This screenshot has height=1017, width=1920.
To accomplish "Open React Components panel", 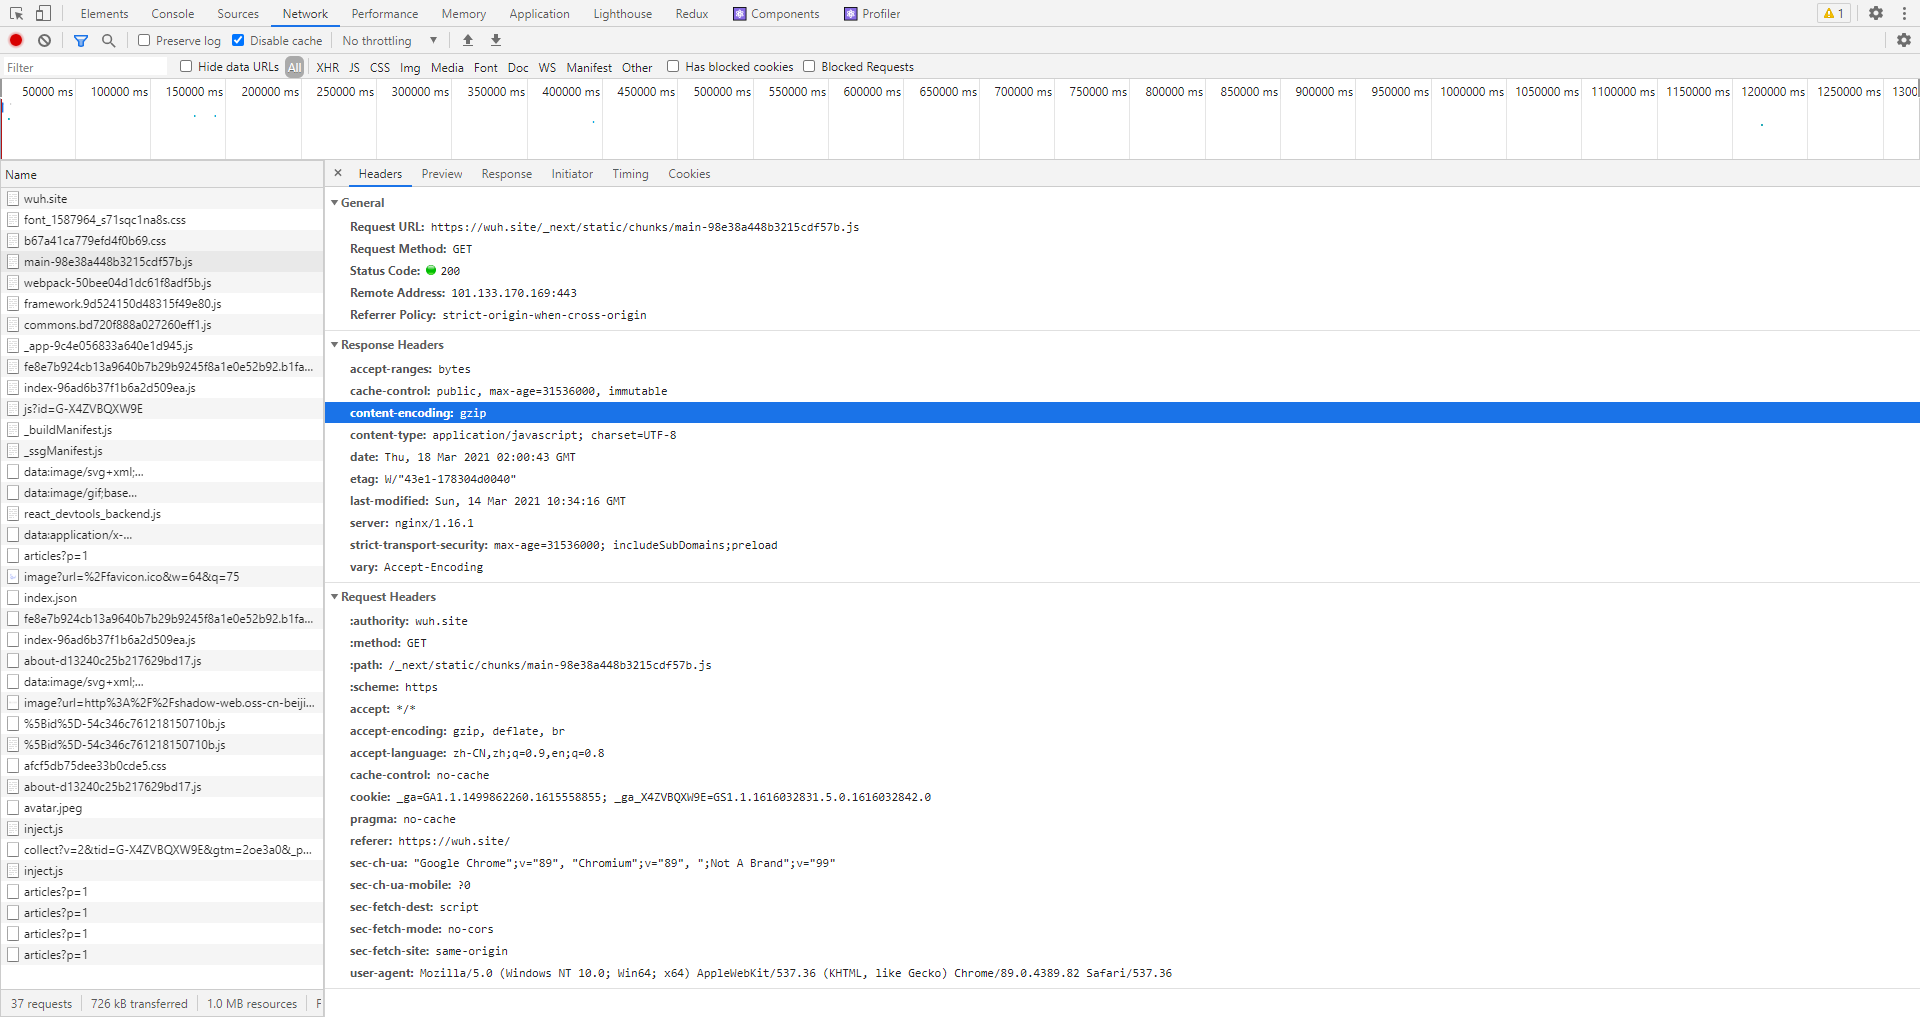I will pyautogui.click(x=776, y=13).
